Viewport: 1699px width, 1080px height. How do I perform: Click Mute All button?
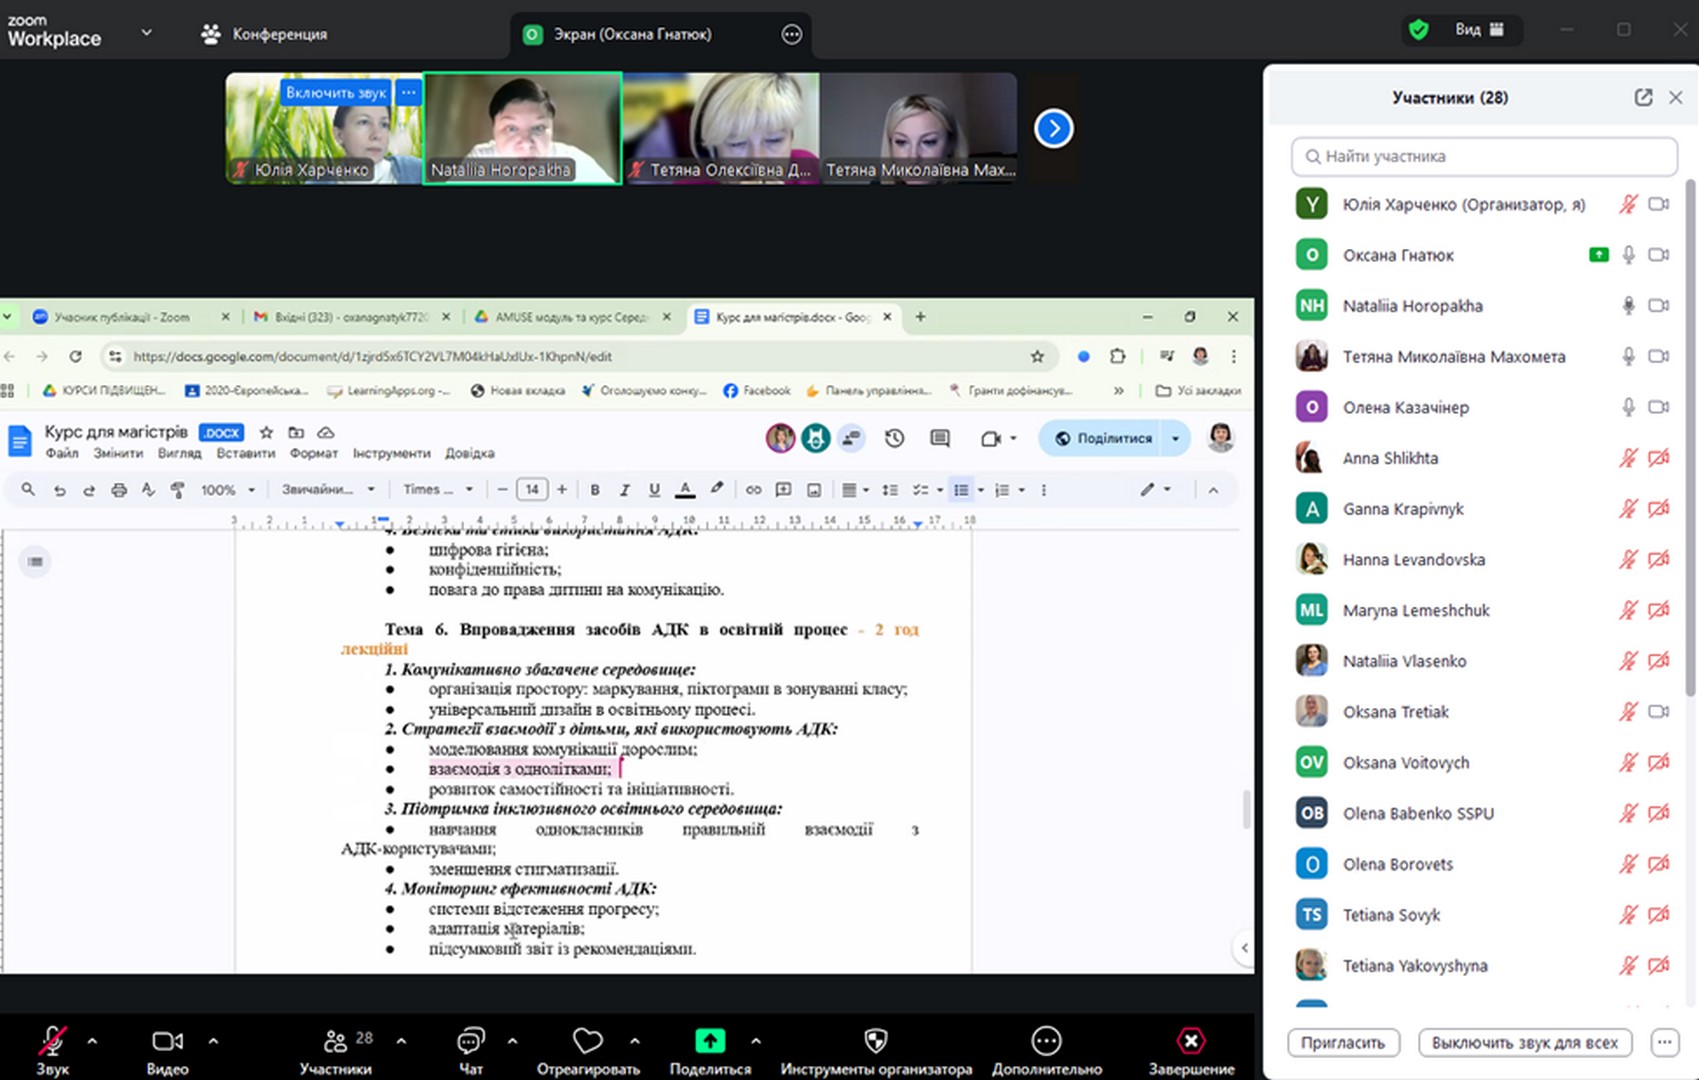point(1524,1042)
